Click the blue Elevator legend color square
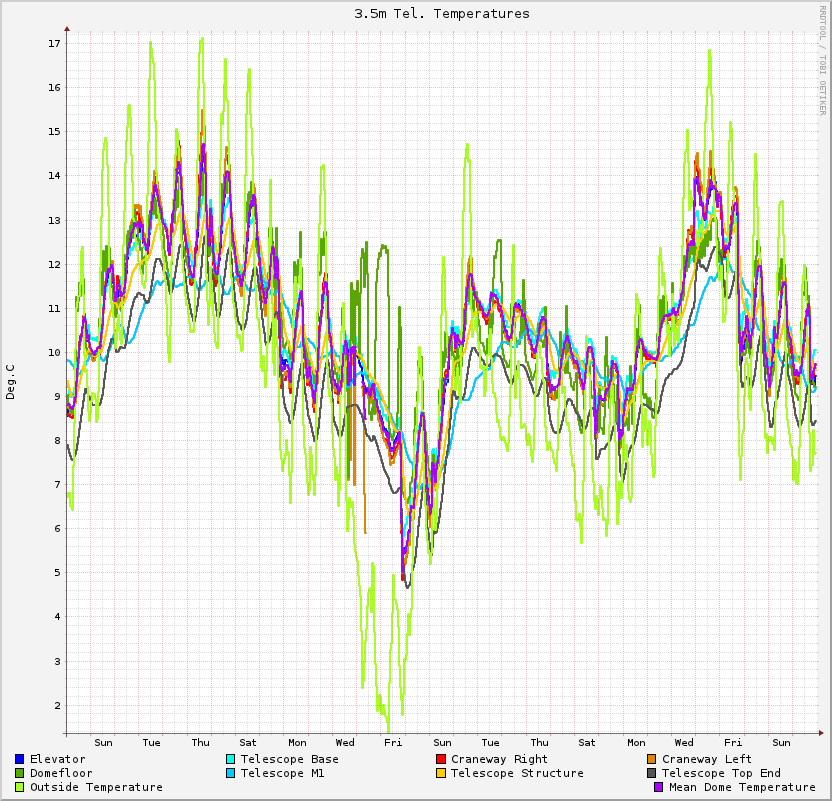832x801 pixels. coord(20,759)
